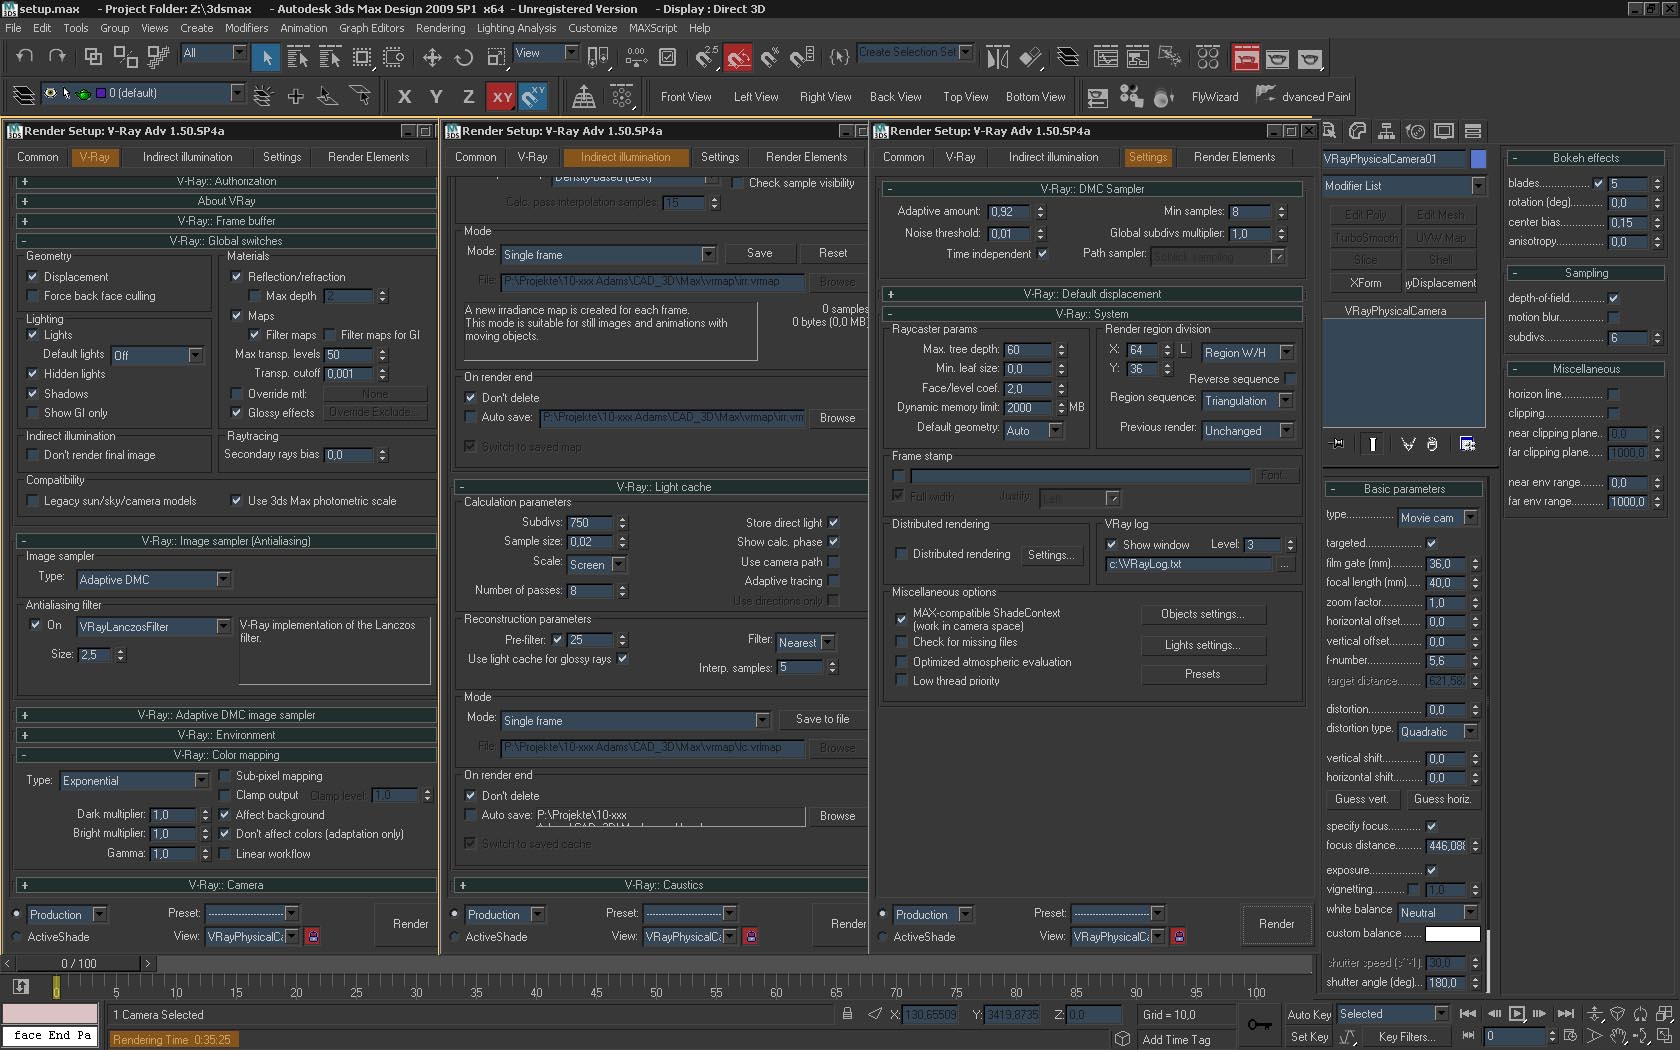
Task: Restrict to X axis
Action: (x=404, y=96)
